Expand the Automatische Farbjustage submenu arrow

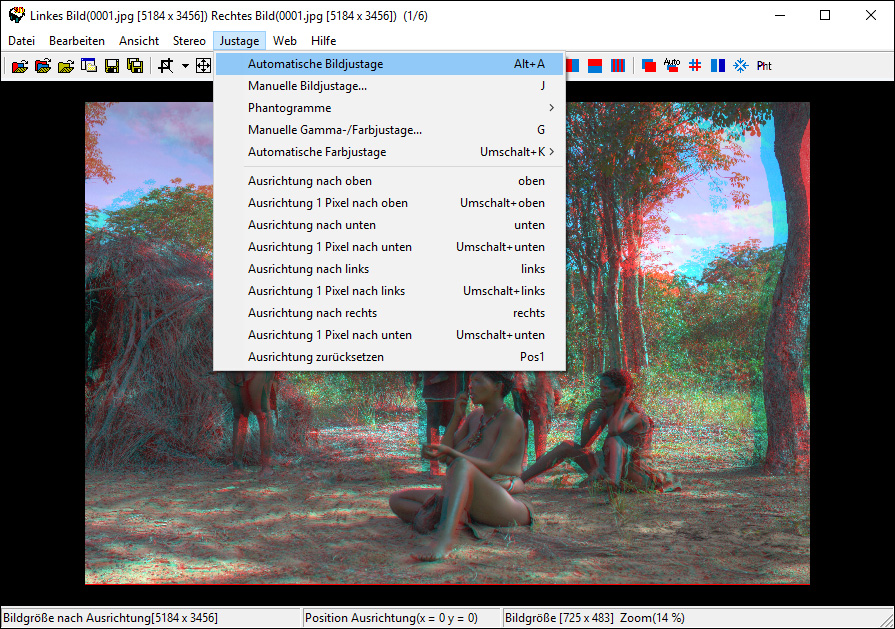[551, 152]
